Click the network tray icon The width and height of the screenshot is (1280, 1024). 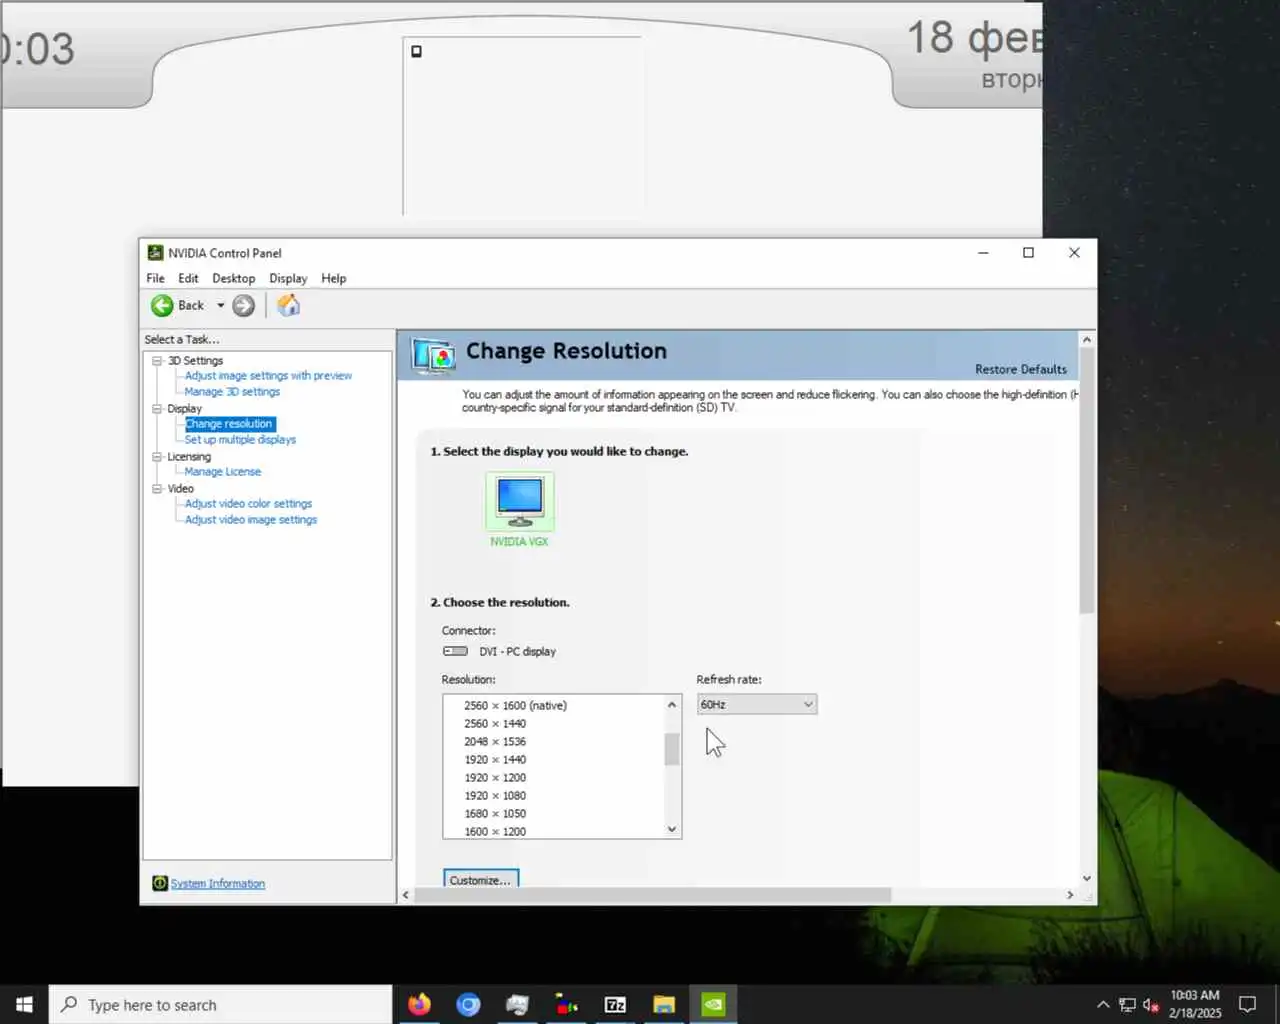pyautogui.click(x=1127, y=1005)
